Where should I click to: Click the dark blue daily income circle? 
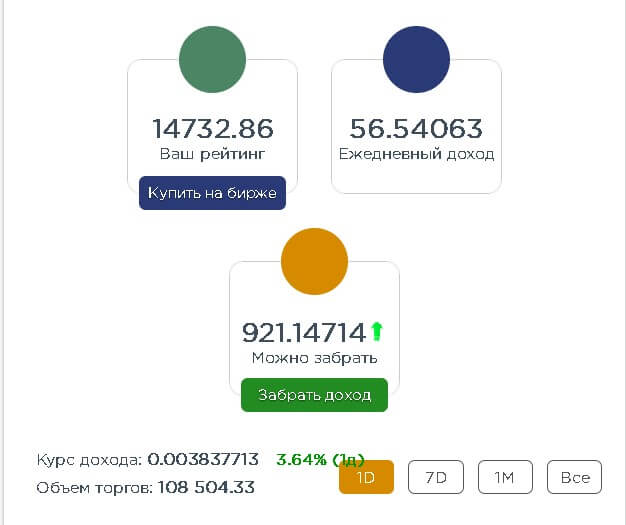click(416, 59)
